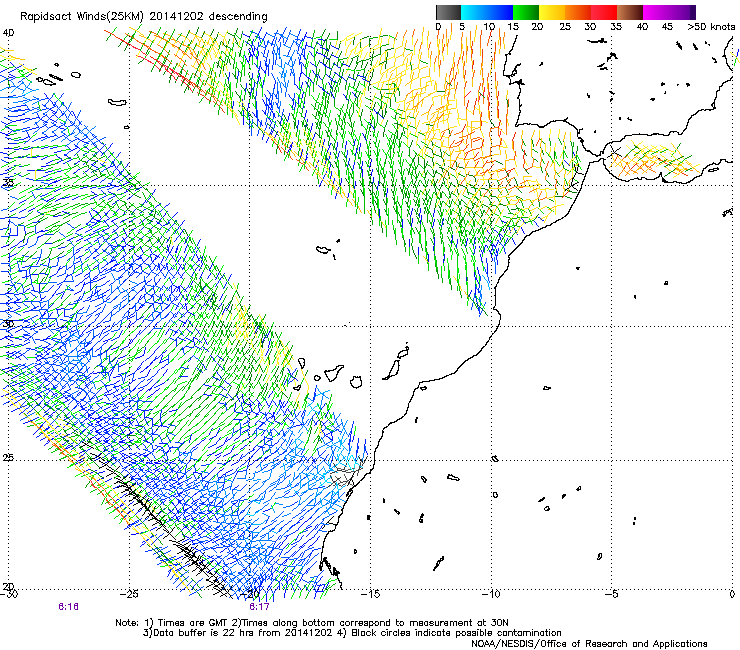Click the brown 35-40 knots legend segment

click(x=630, y=12)
